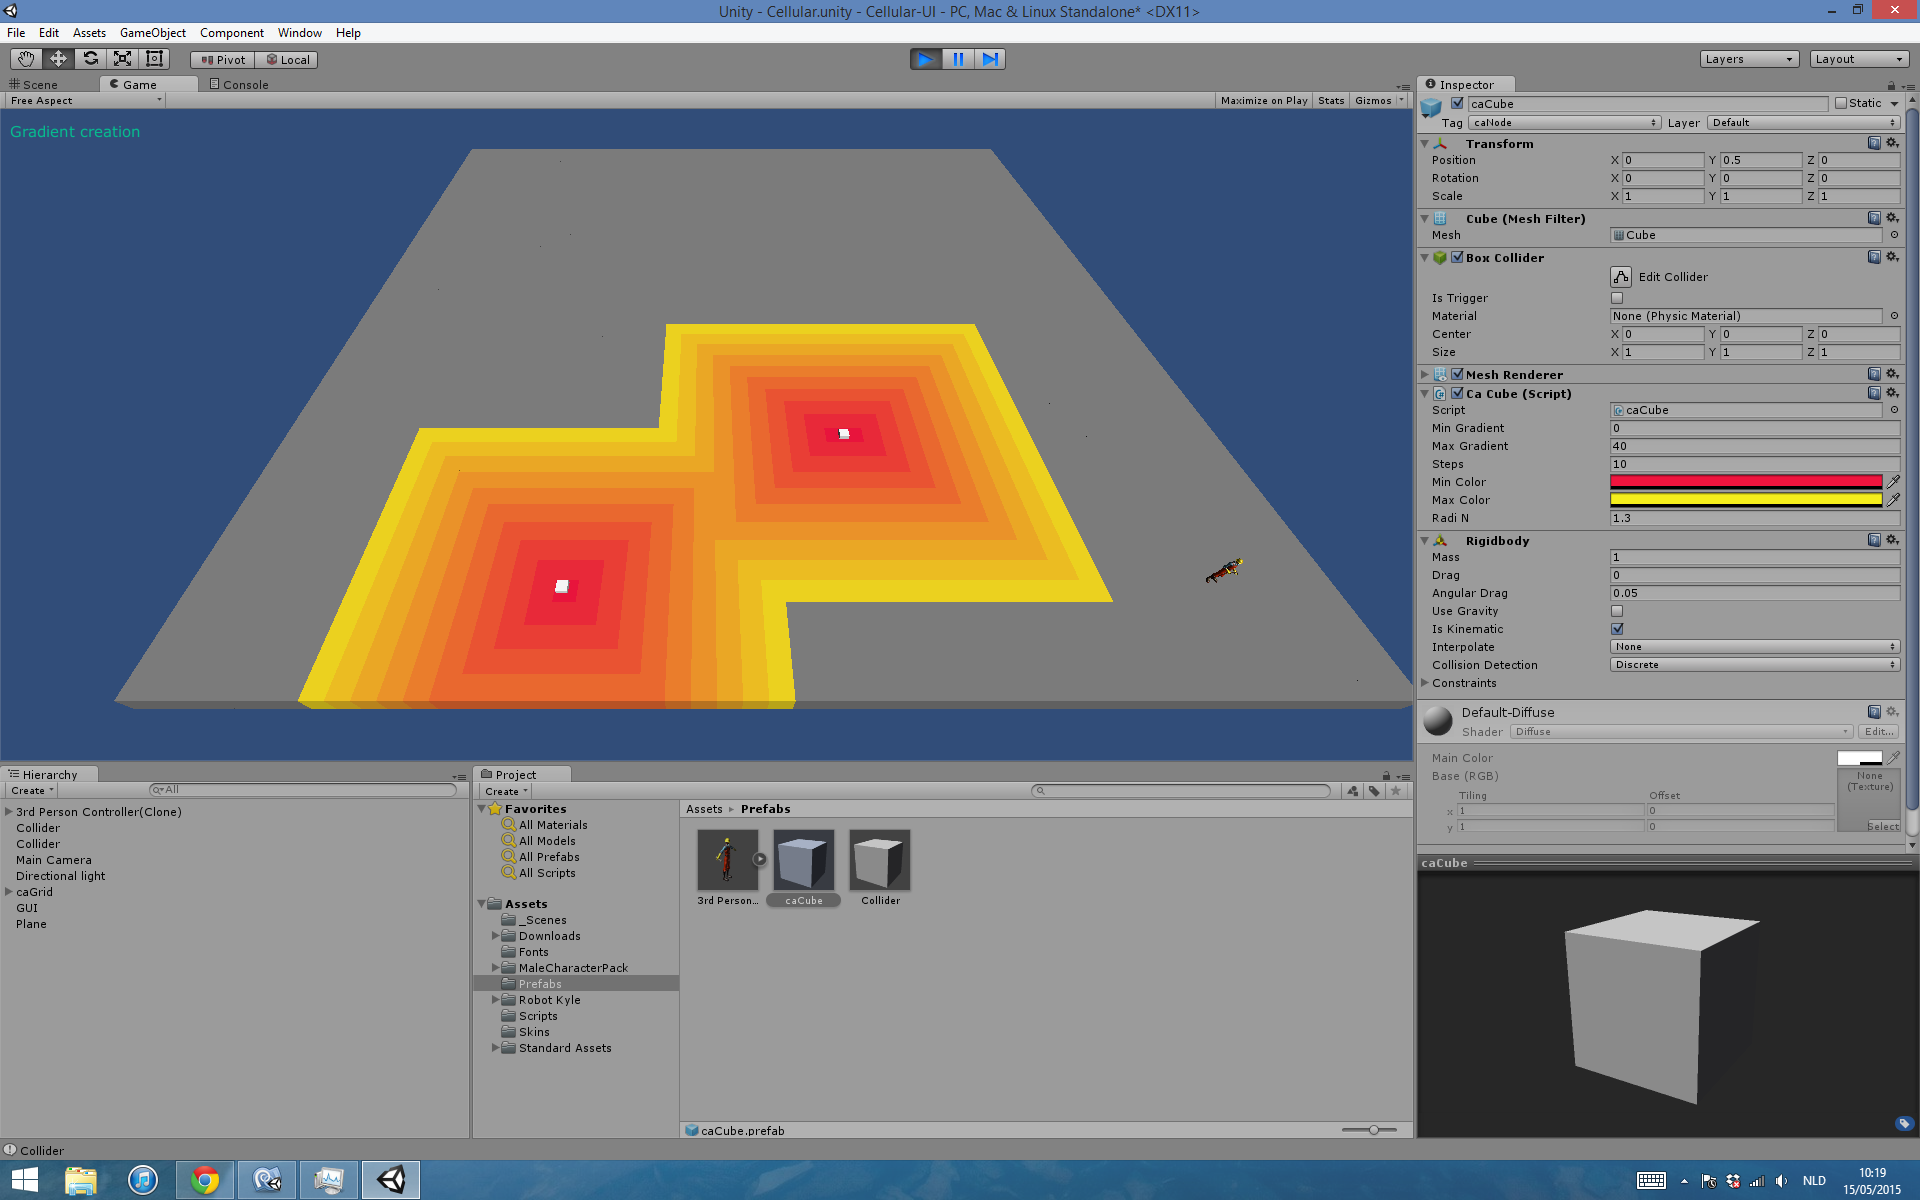Image resolution: width=1920 pixels, height=1200 pixels.
Task: Click the Edit Collider icon button
Action: click(1621, 277)
